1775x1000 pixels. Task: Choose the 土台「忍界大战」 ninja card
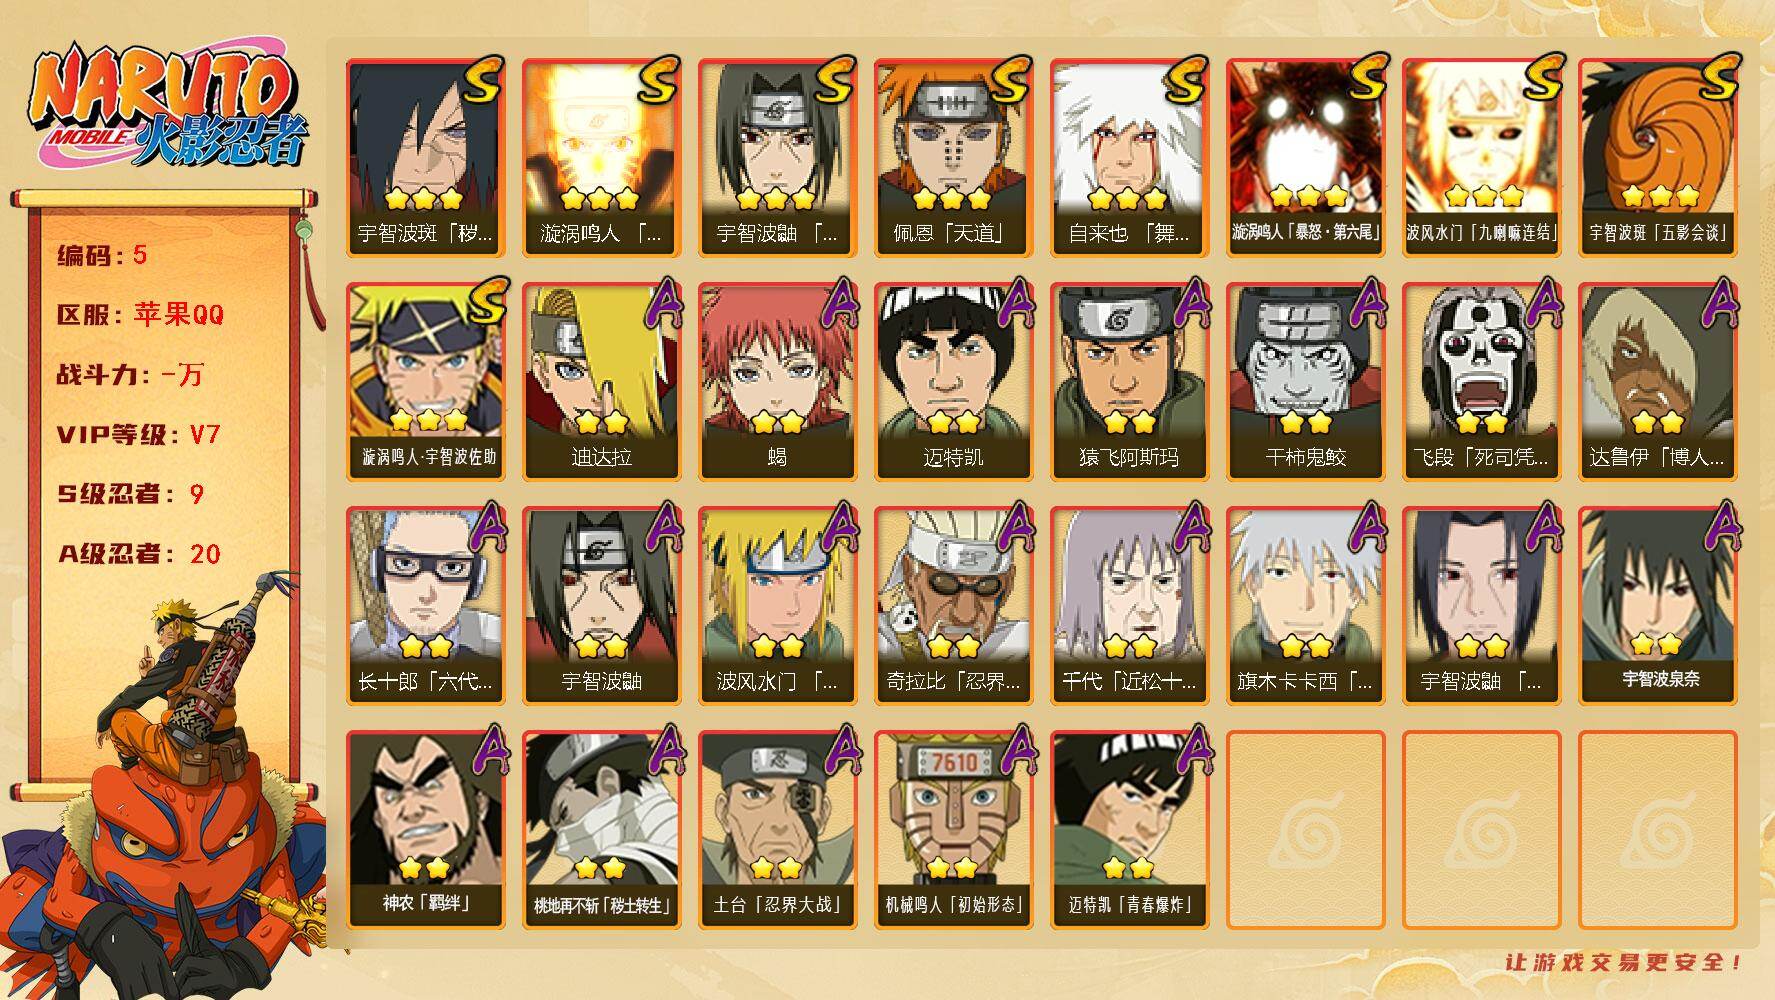click(777, 829)
